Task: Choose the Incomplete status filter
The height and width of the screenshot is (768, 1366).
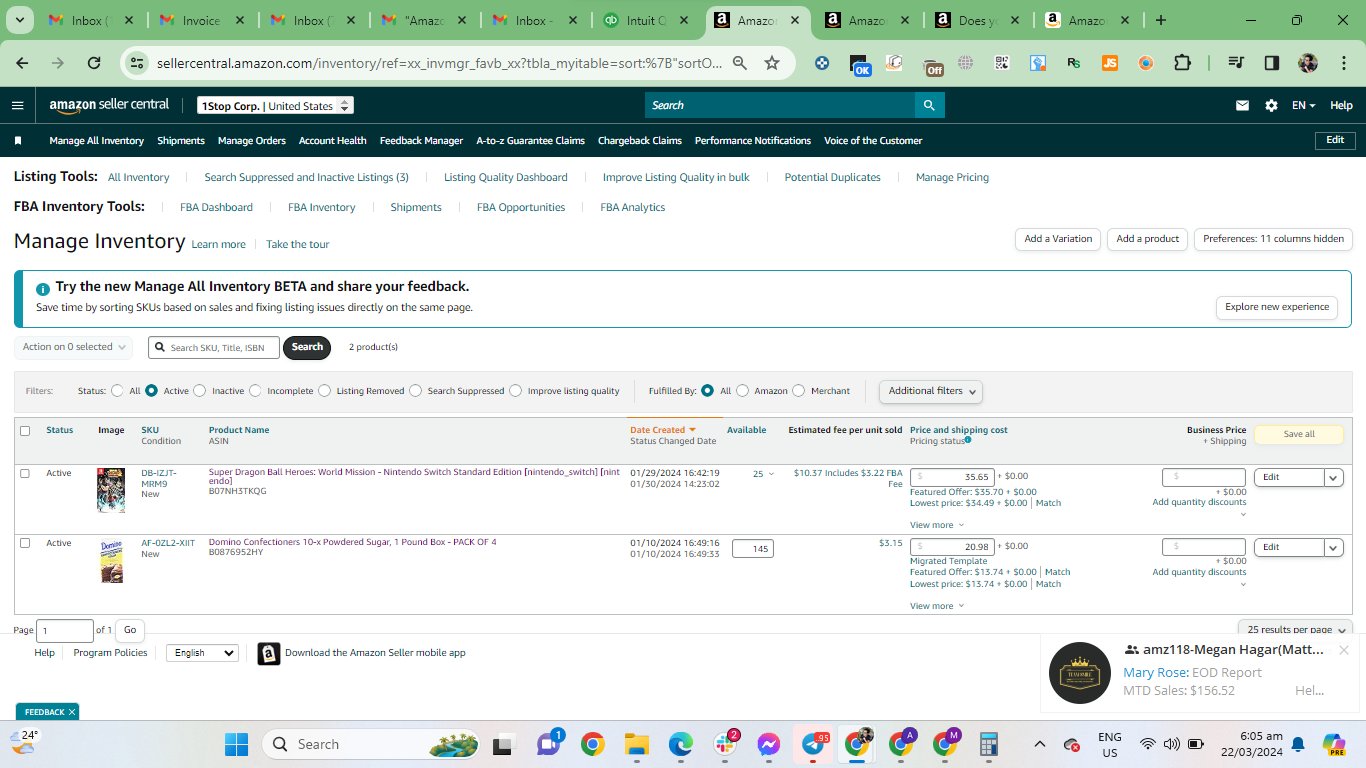Action: click(255, 391)
